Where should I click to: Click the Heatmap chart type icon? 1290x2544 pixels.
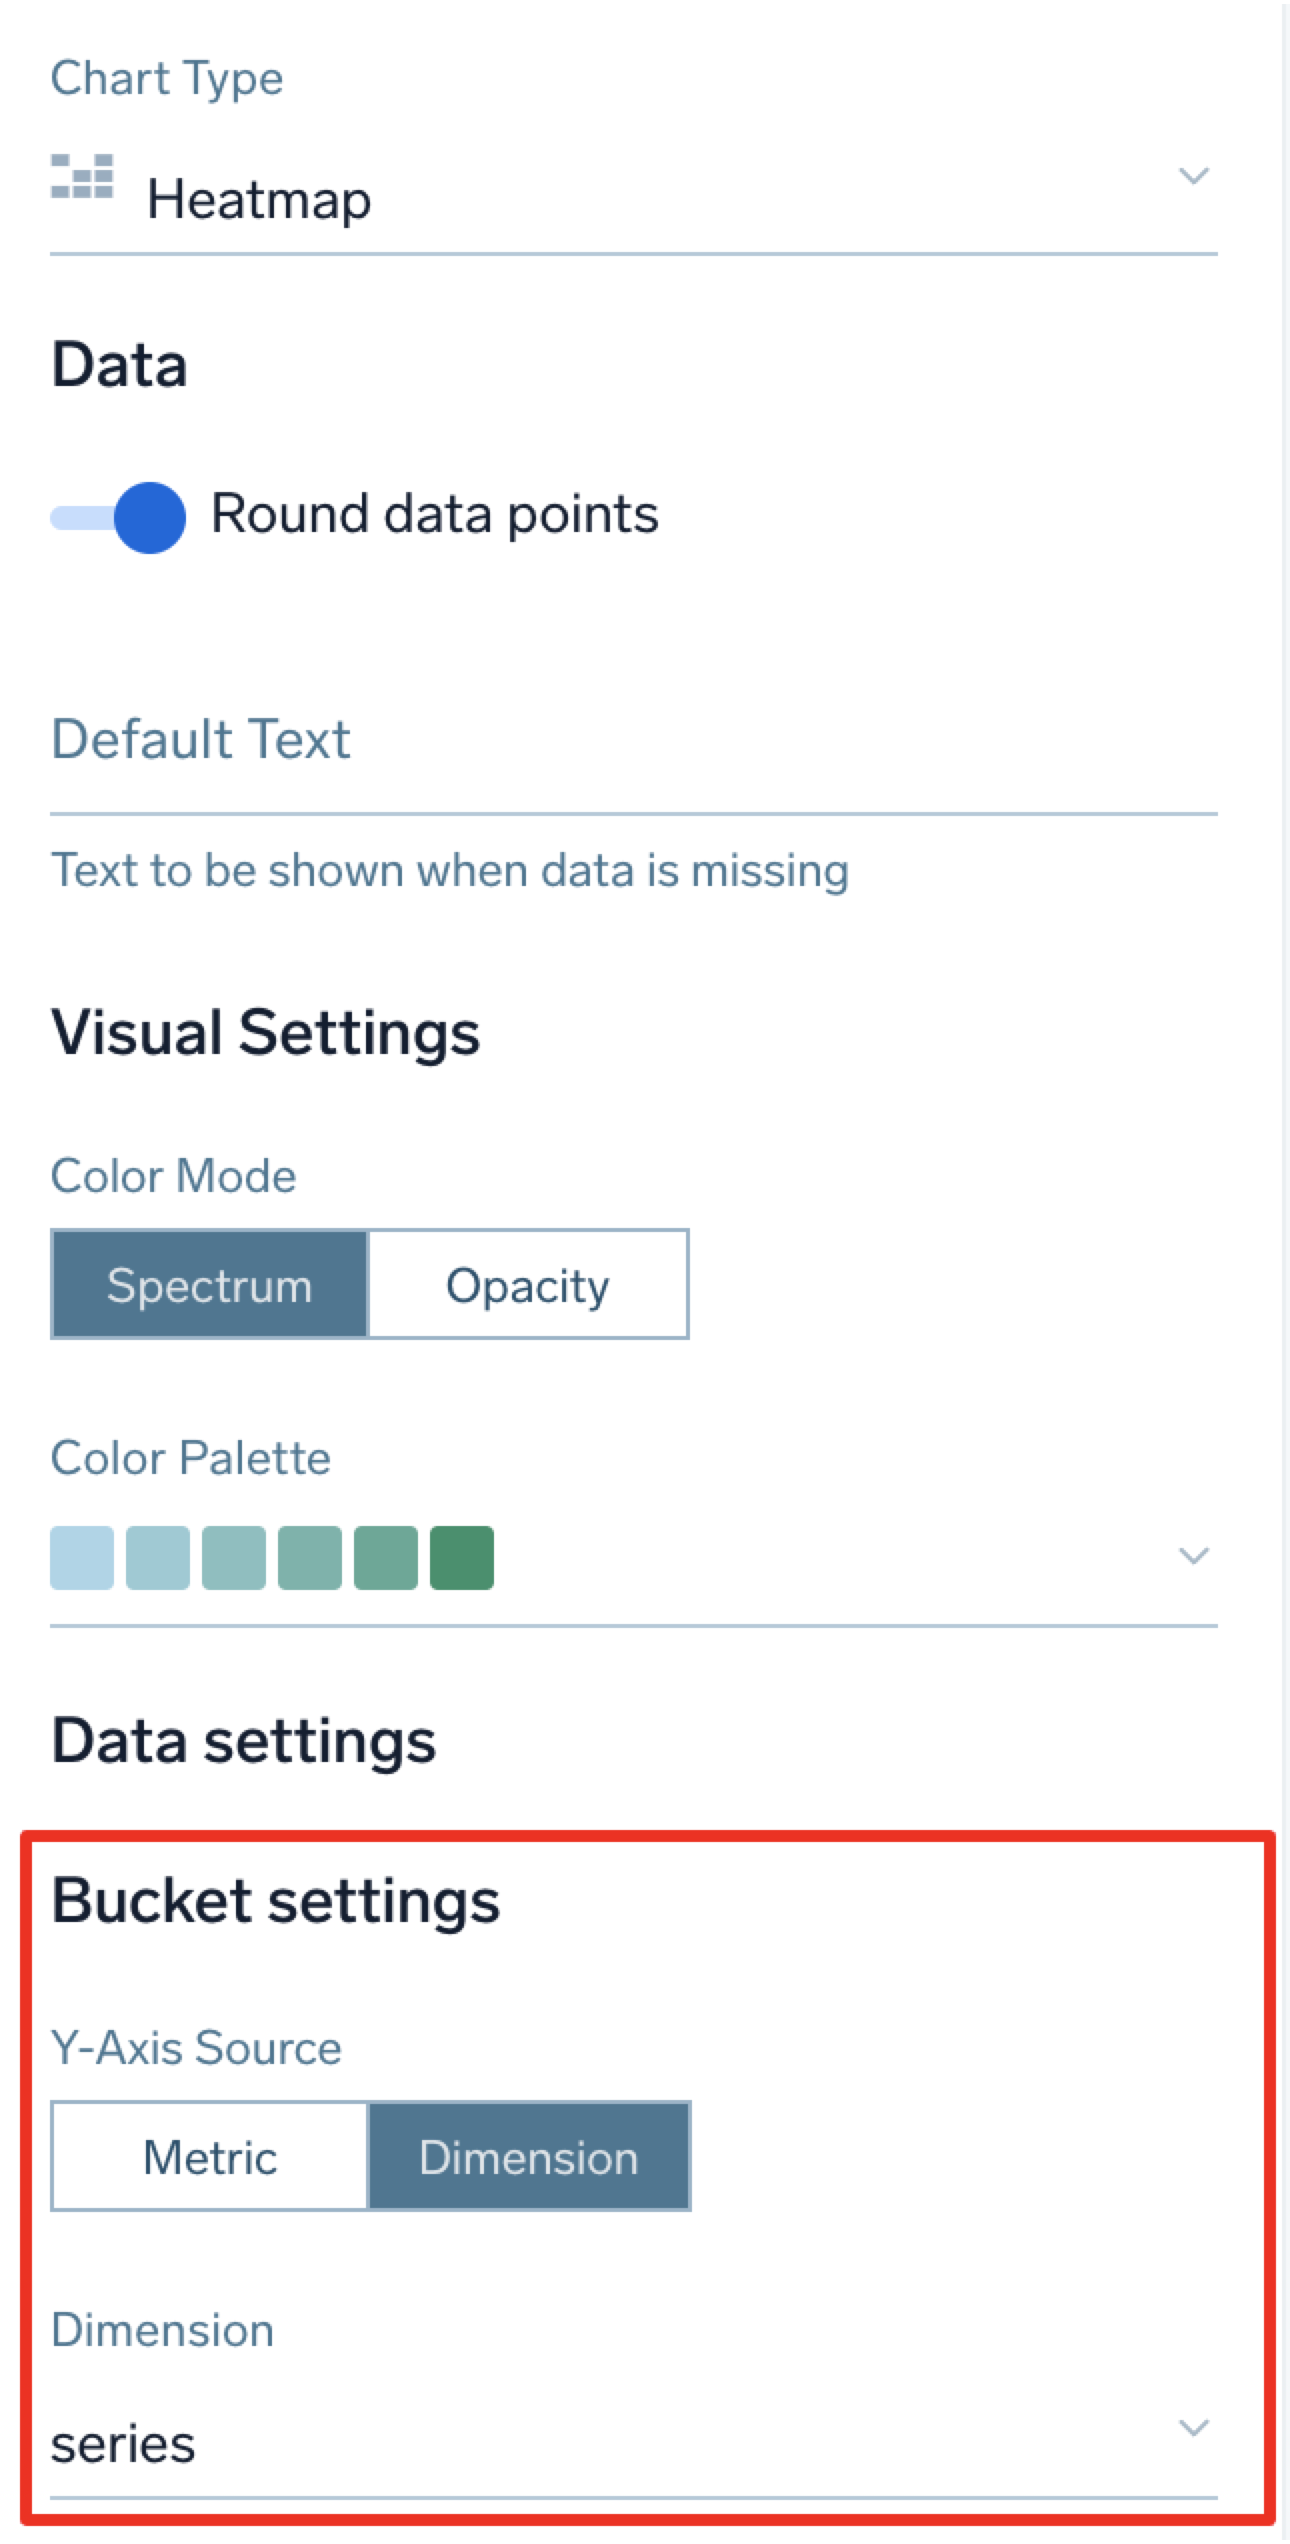tap(82, 177)
